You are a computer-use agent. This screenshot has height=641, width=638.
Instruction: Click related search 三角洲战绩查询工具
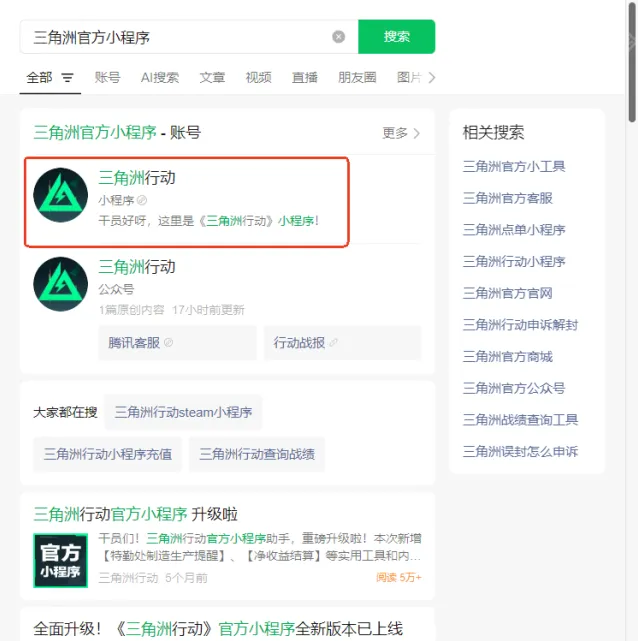(x=520, y=420)
